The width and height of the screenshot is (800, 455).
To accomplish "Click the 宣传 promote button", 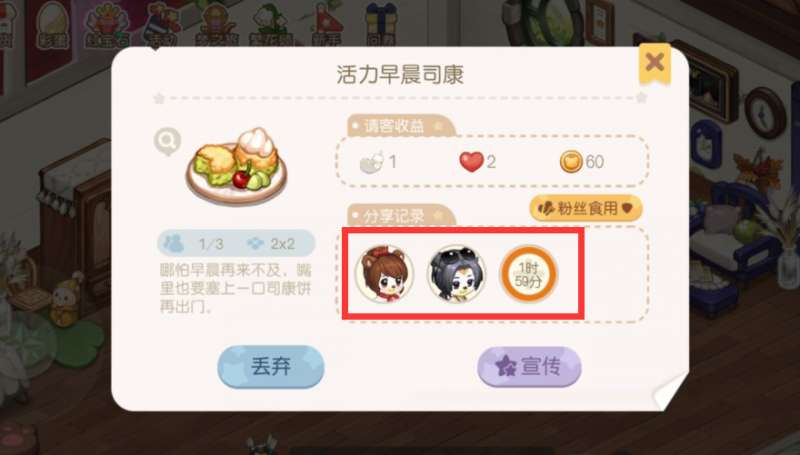I will [529, 366].
